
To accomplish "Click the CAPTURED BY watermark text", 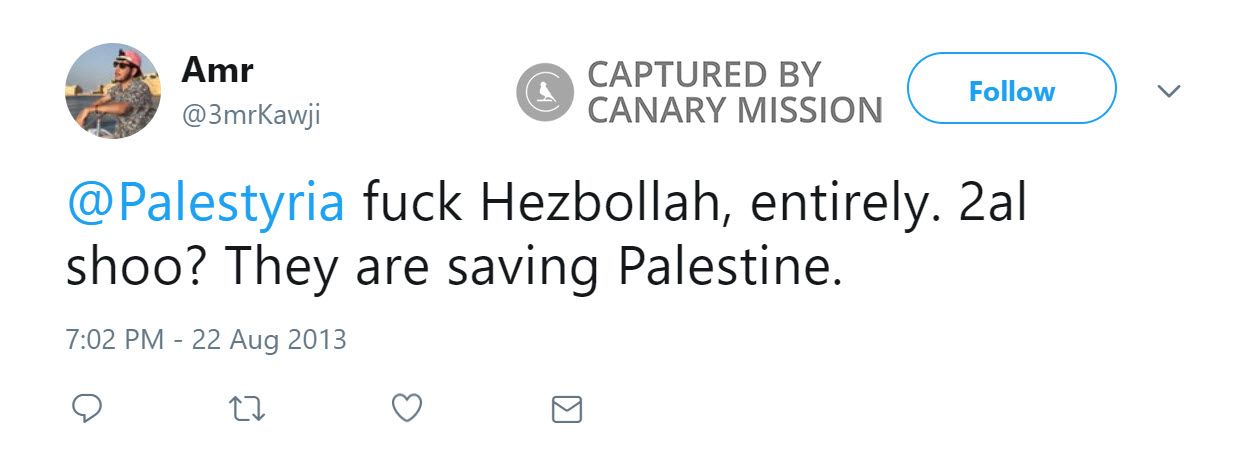I will coord(703,74).
